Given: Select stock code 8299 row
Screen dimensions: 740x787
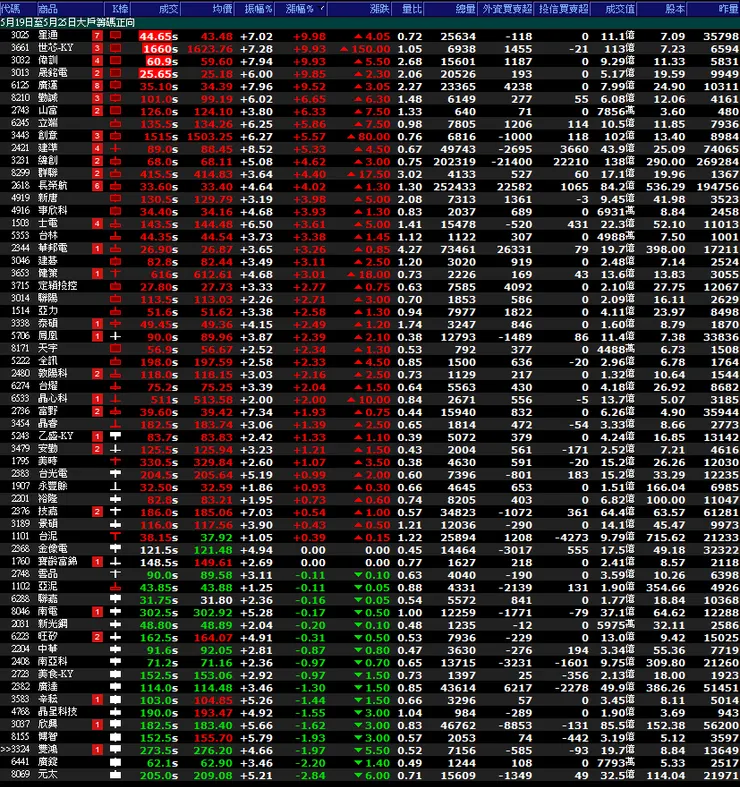Looking at the screenshot, I should click(370, 174).
